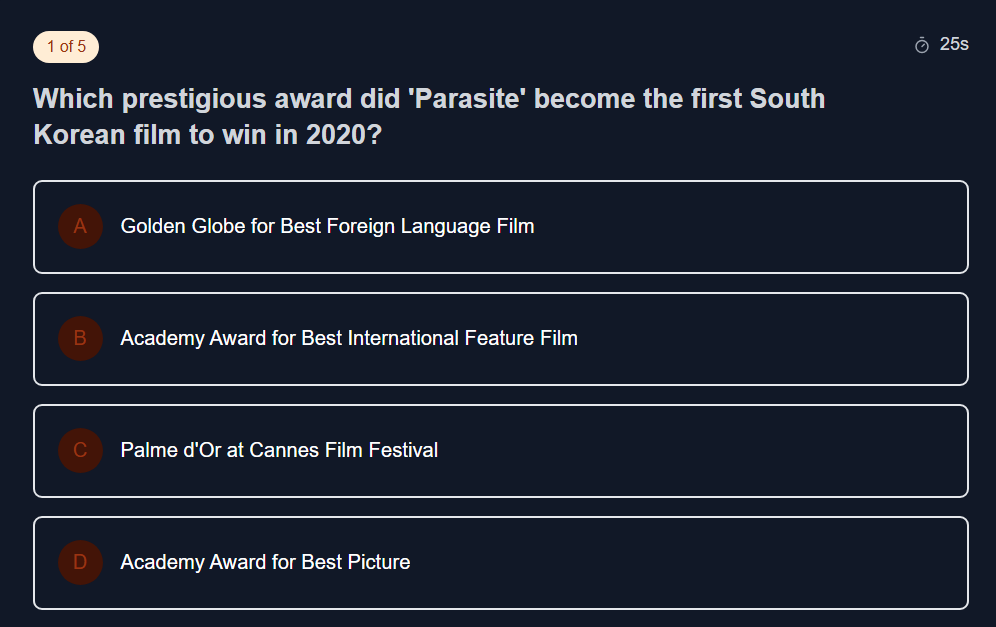Click "2020?" at the question's end
The width and height of the screenshot is (996, 627).
[343, 135]
